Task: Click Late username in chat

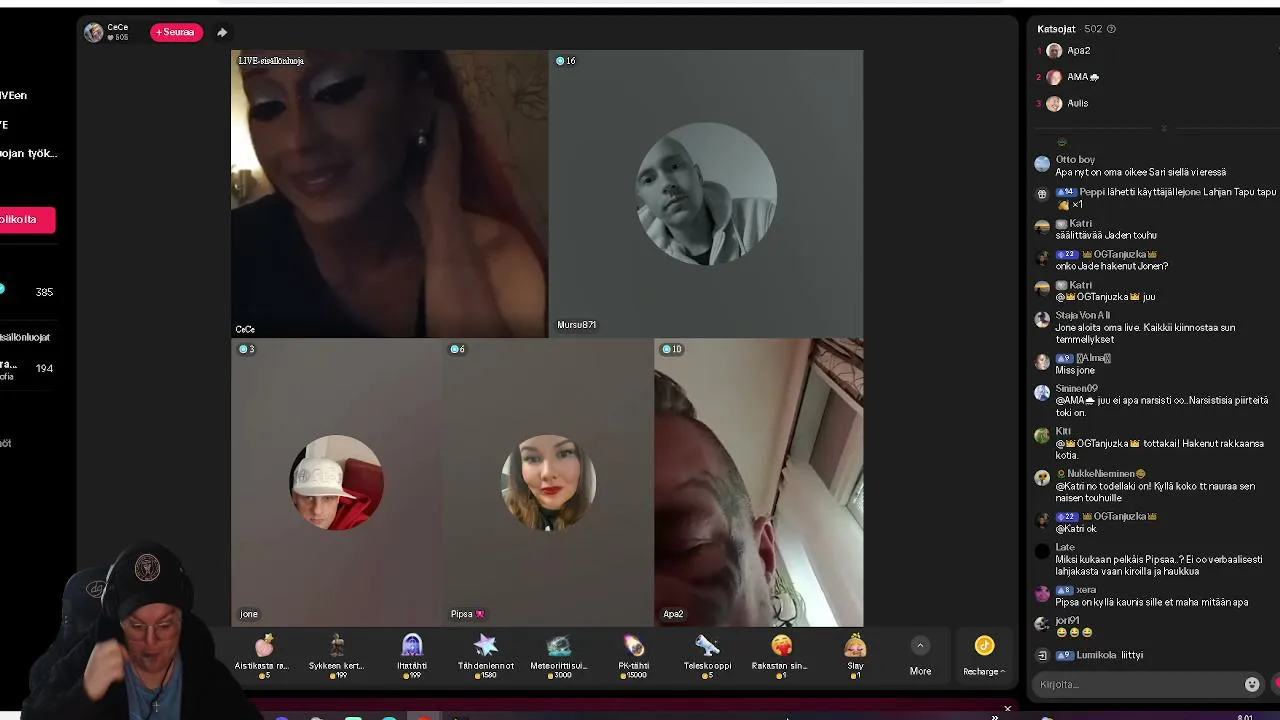Action: 1065,548
